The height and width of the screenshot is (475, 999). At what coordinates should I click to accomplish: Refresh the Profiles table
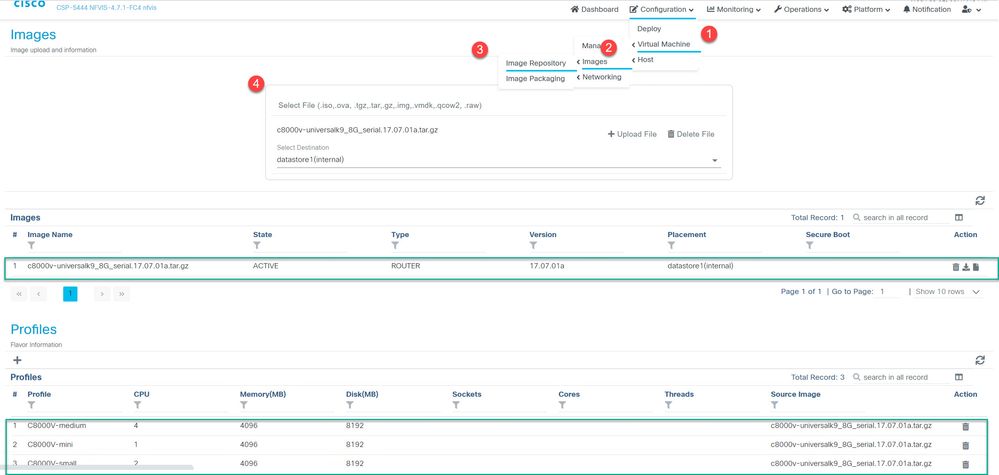tap(980, 360)
